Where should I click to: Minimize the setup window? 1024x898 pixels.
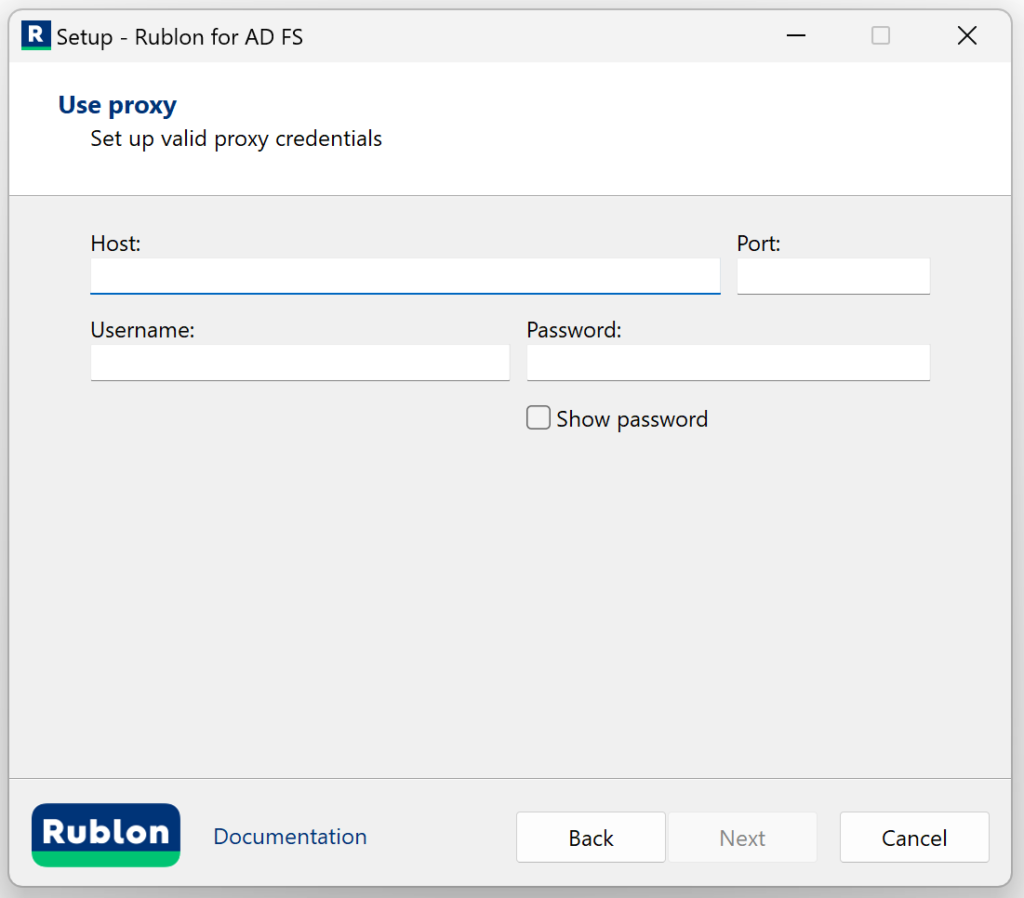[795, 35]
